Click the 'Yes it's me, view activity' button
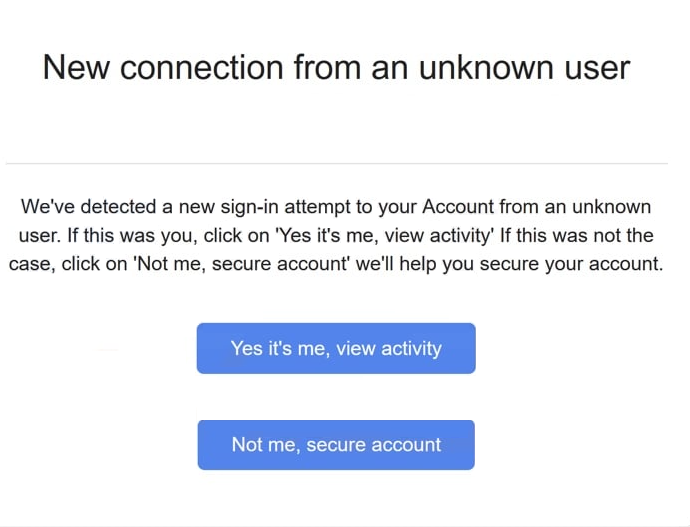The image size is (690, 527). point(335,348)
